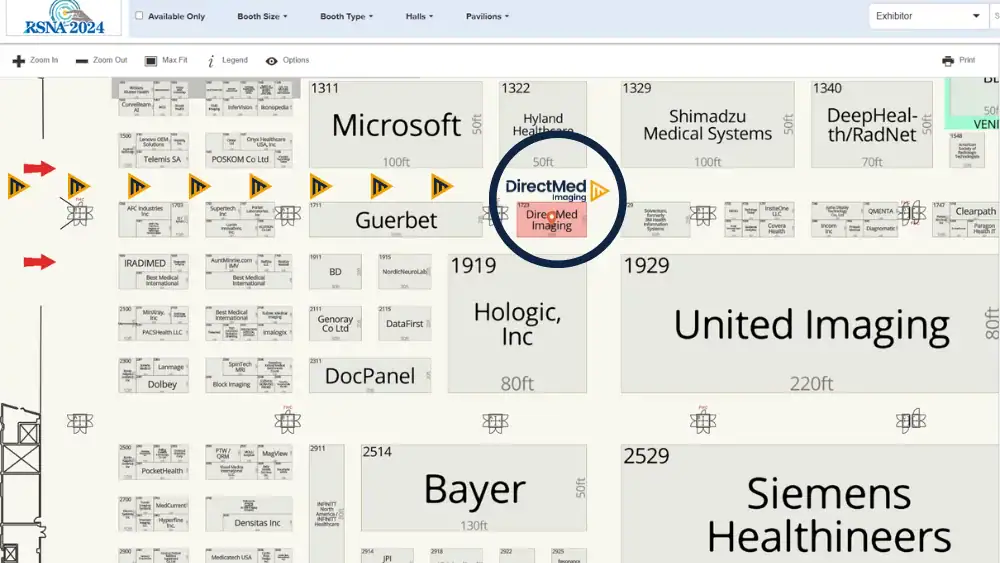Image resolution: width=1000 pixels, height=563 pixels.
Task: Click the Legend label
Action: click(x=235, y=60)
